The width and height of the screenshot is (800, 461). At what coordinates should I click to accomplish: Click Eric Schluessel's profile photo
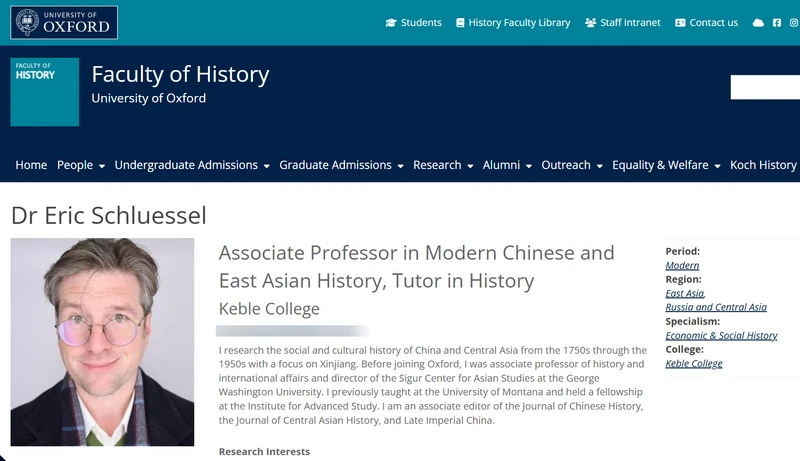click(103, 342)
